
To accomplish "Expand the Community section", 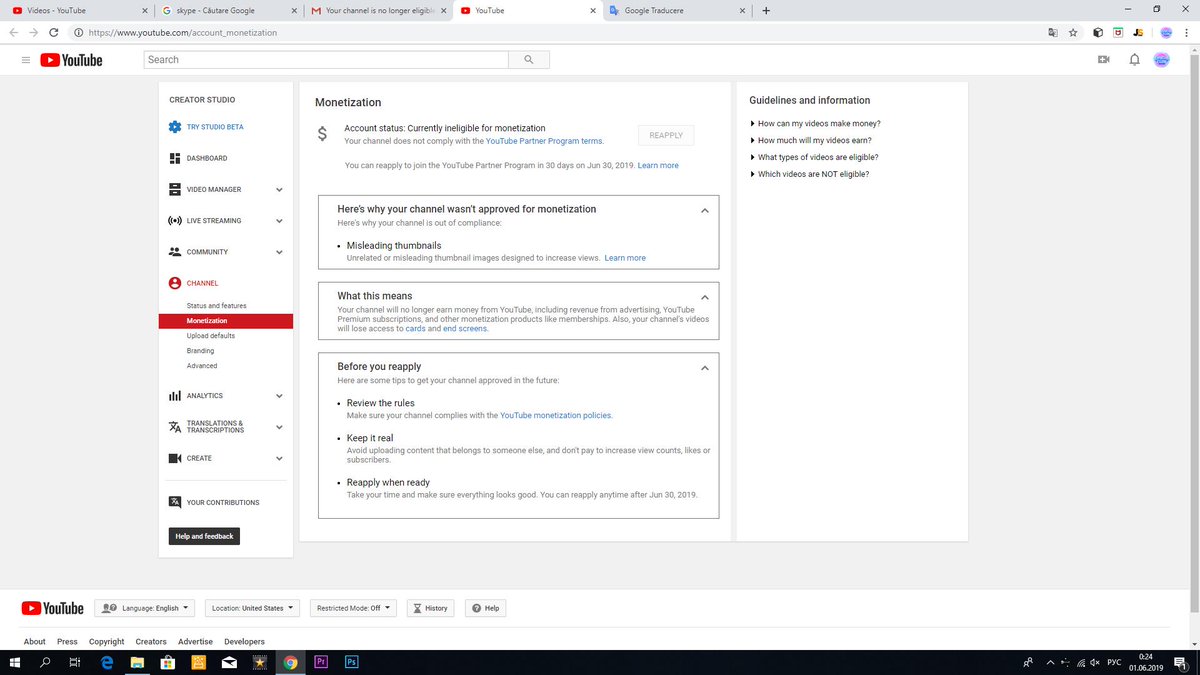I will click(279, 252).
